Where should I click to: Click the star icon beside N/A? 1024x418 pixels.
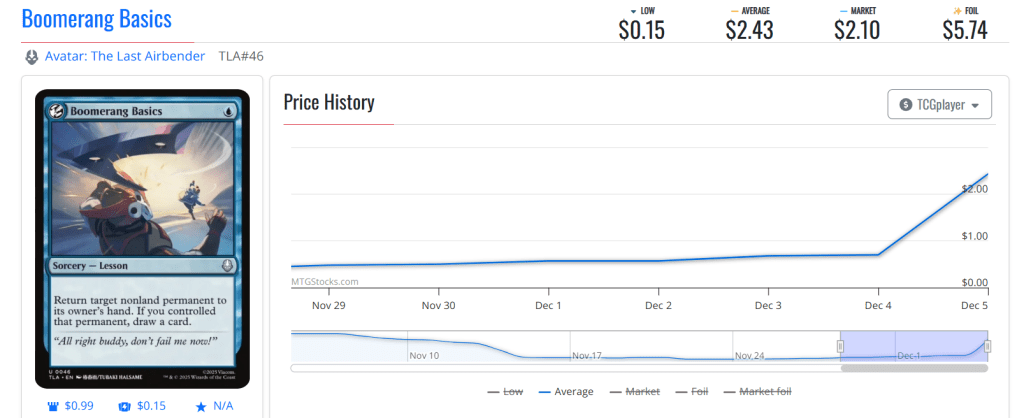click(x=201, y=406)
